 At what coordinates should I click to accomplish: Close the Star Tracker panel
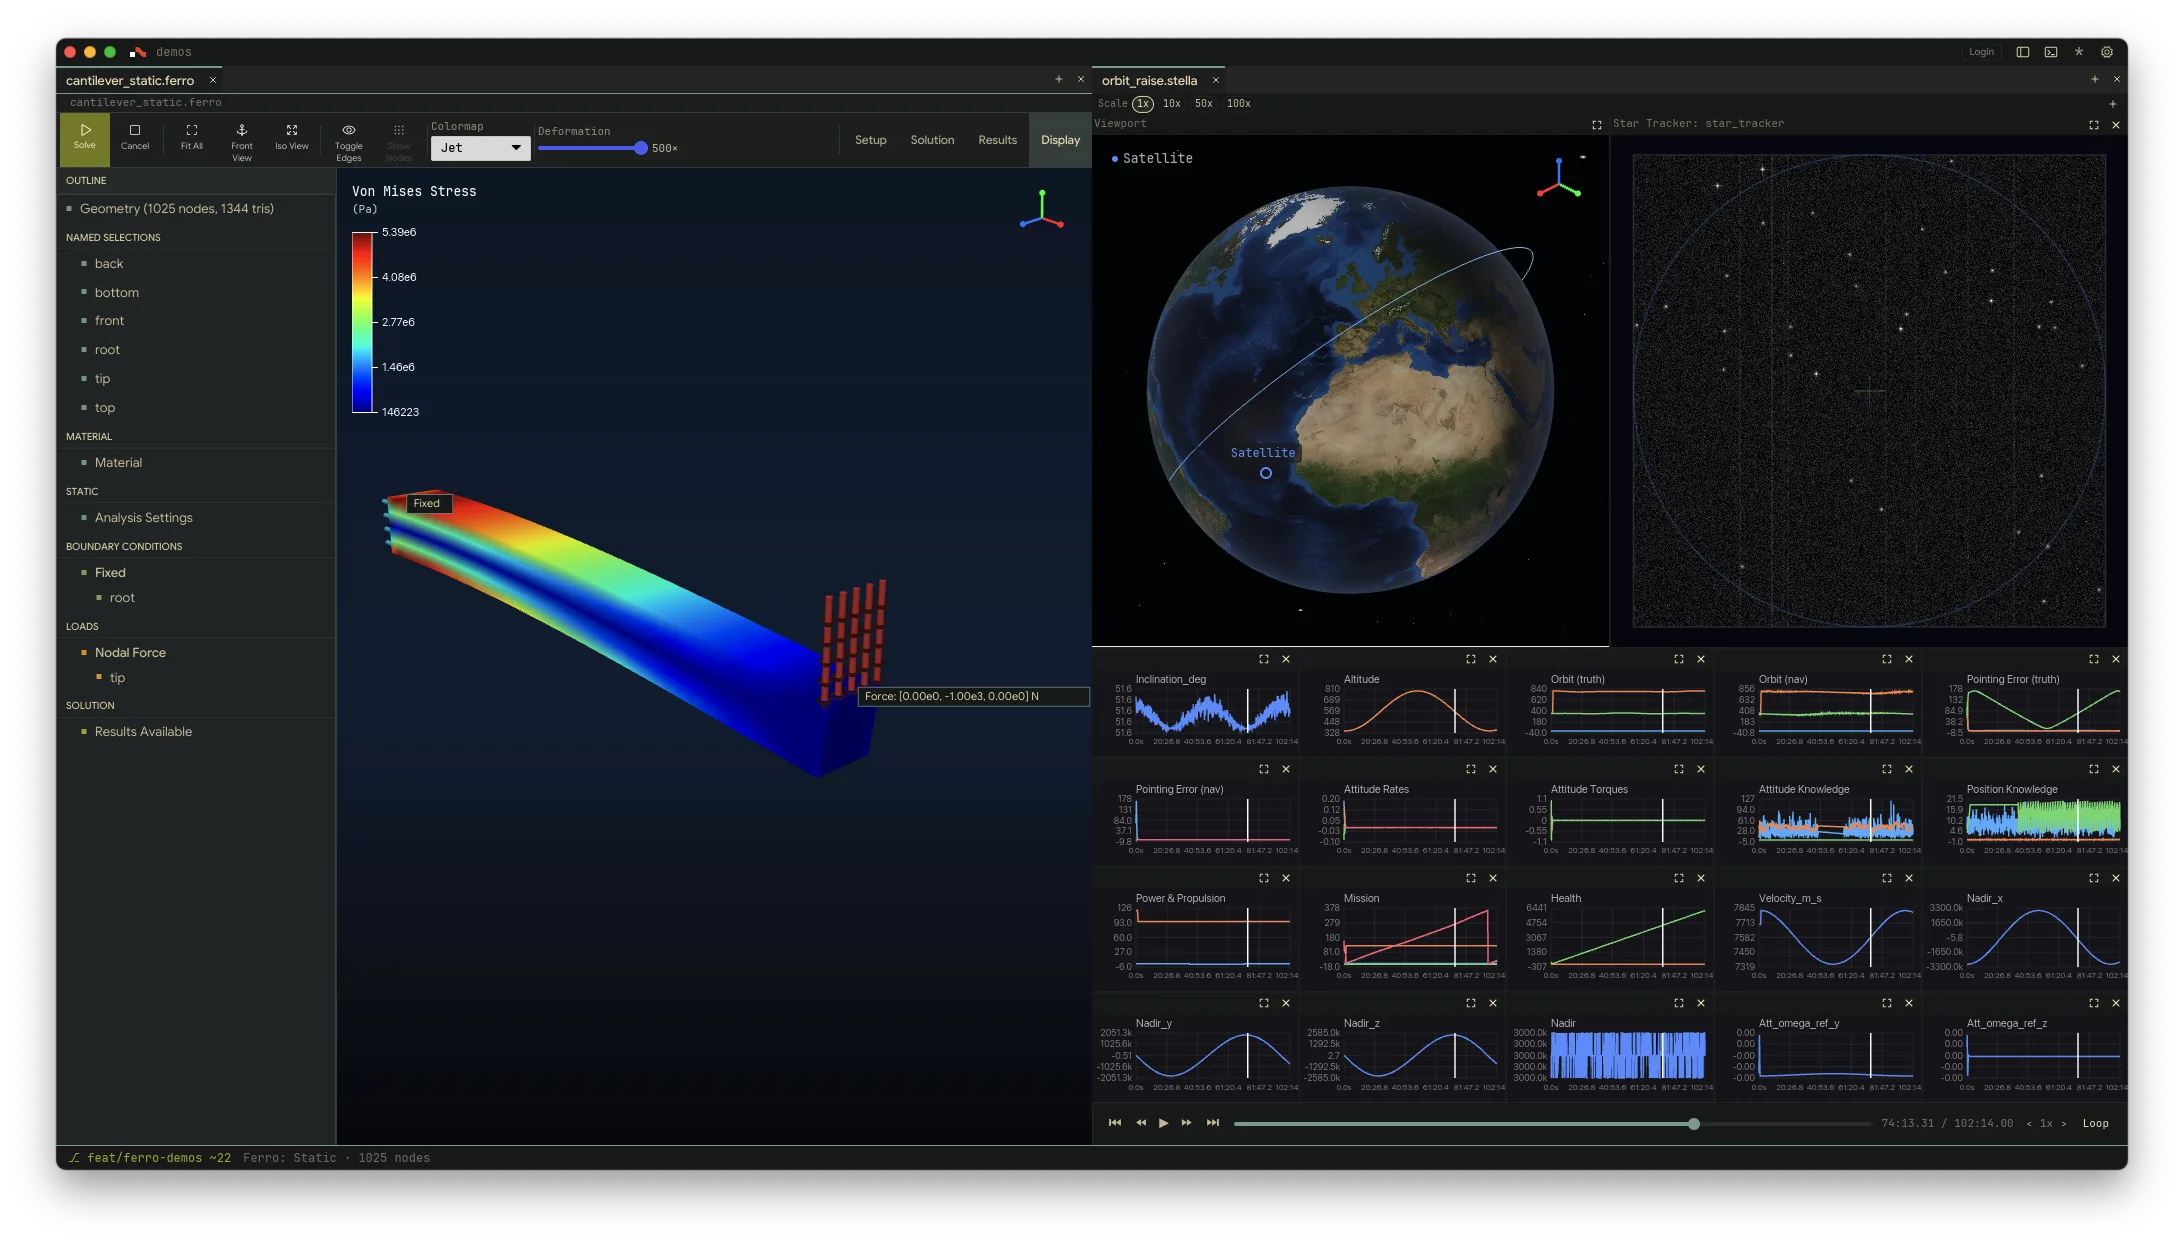coord(2116,125)
